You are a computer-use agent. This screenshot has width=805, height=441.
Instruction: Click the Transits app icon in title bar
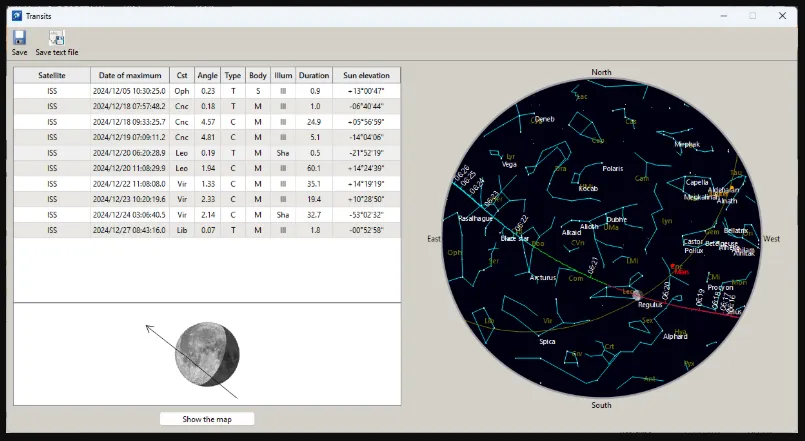click(17, 15)
